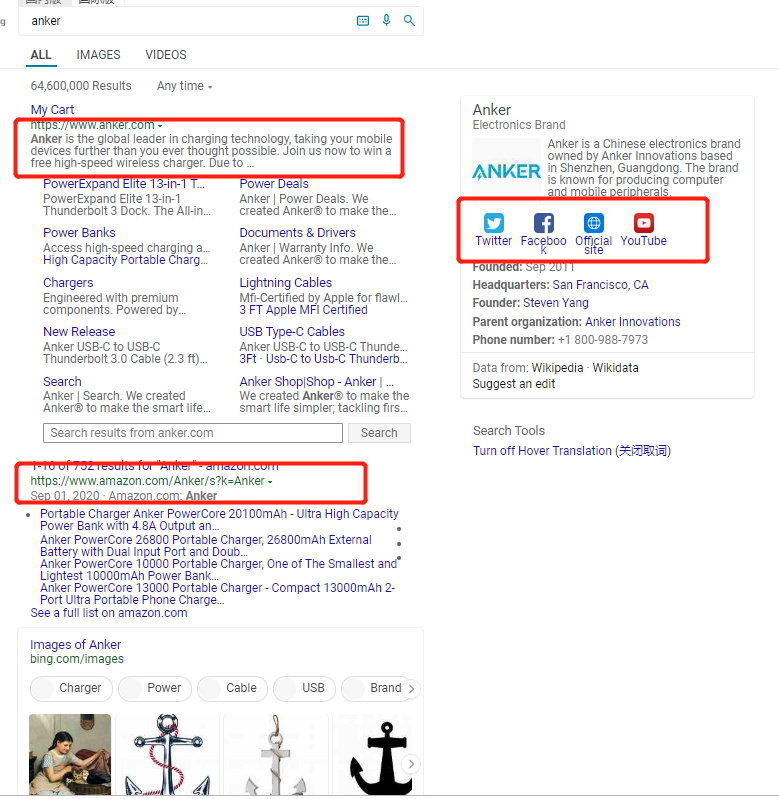Select the Cable image filter chip
The height and width of the screenshot is (799, 779).
click(232, 688)
